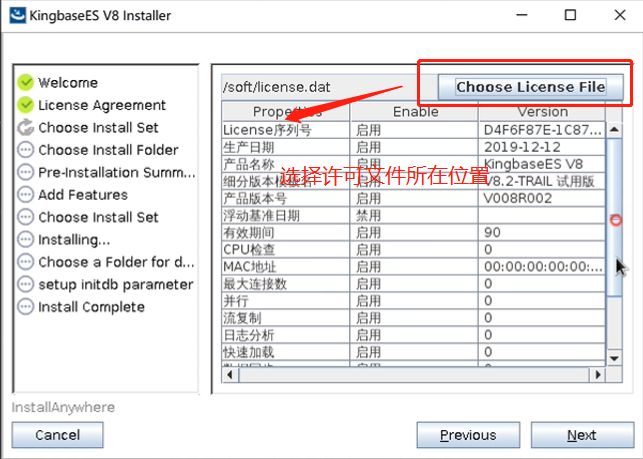Screen dimensions: 643x459
Task: Select the CPU检查 property cell
Action: pos(286,250)
